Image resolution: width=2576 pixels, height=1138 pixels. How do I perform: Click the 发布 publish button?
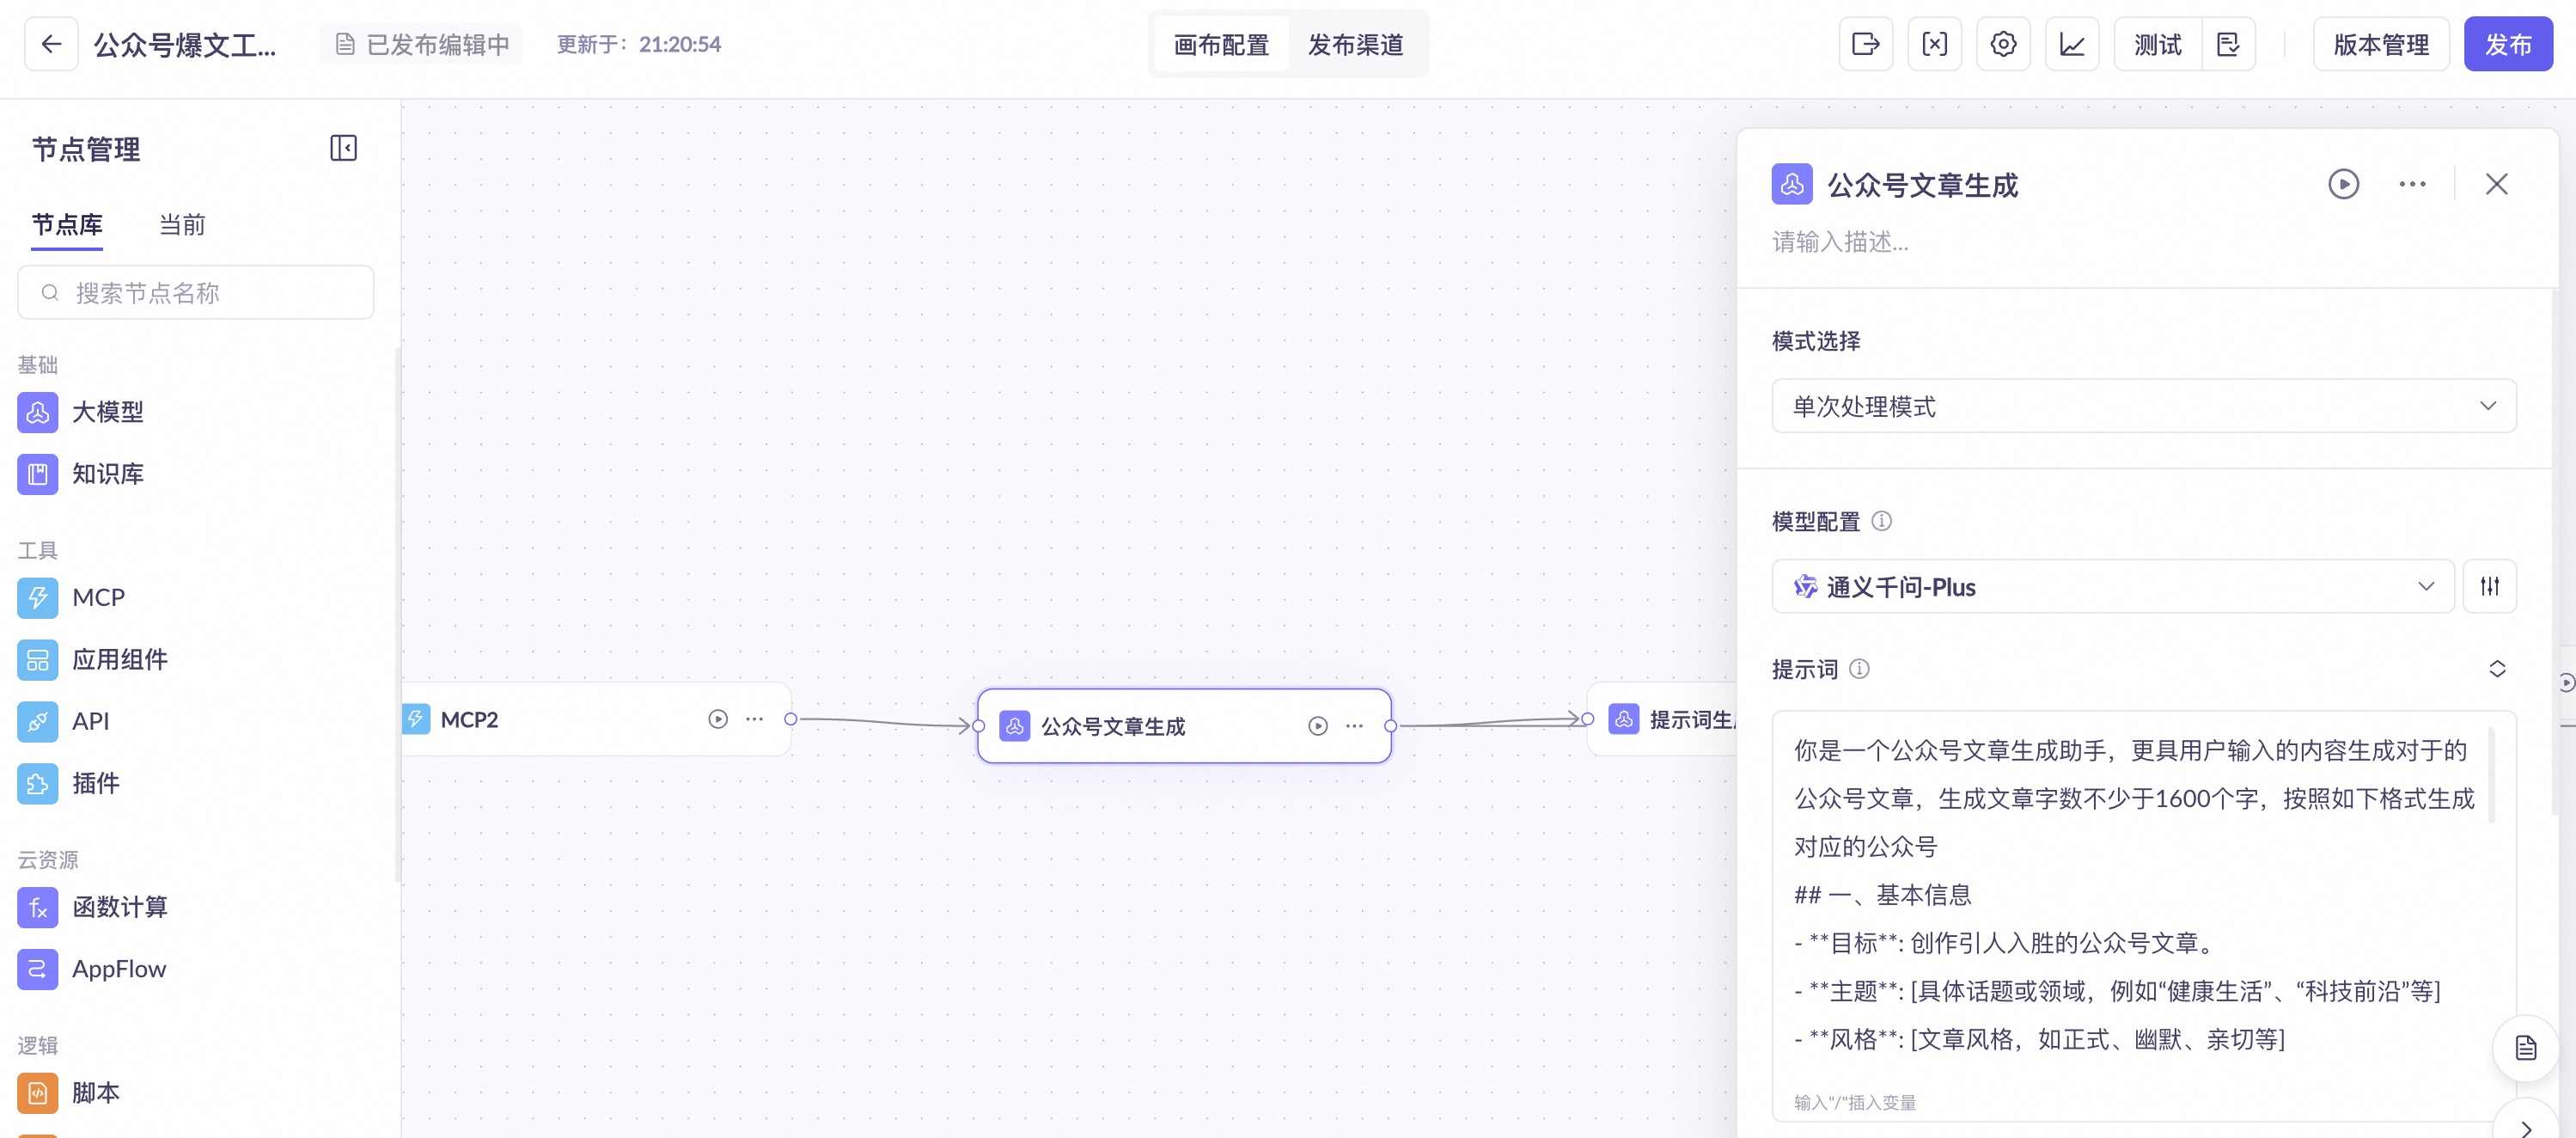2507,44
